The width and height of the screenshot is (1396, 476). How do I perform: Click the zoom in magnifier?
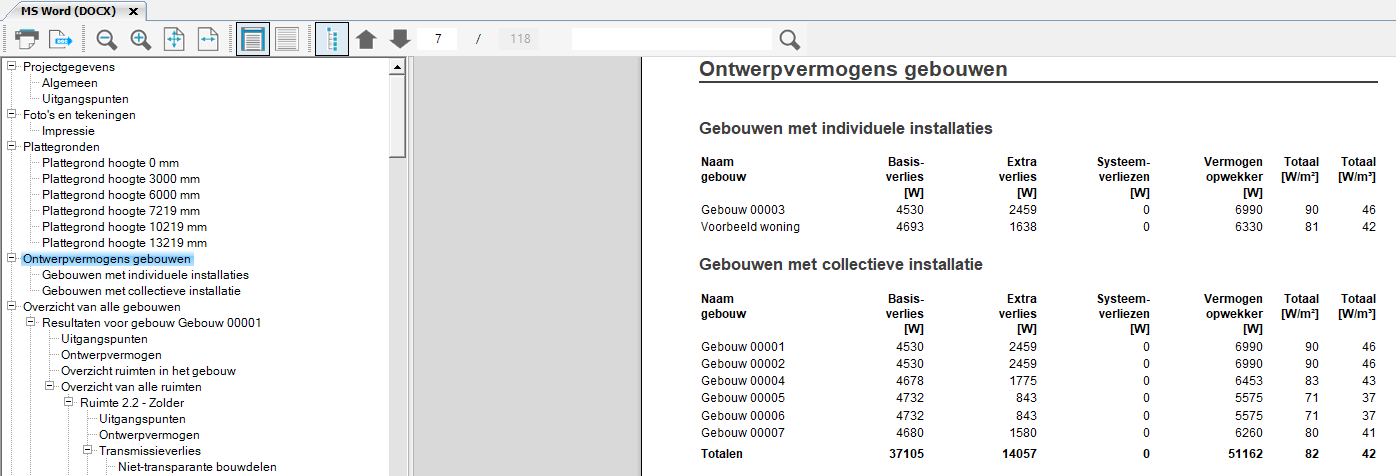tap(140, 40)
